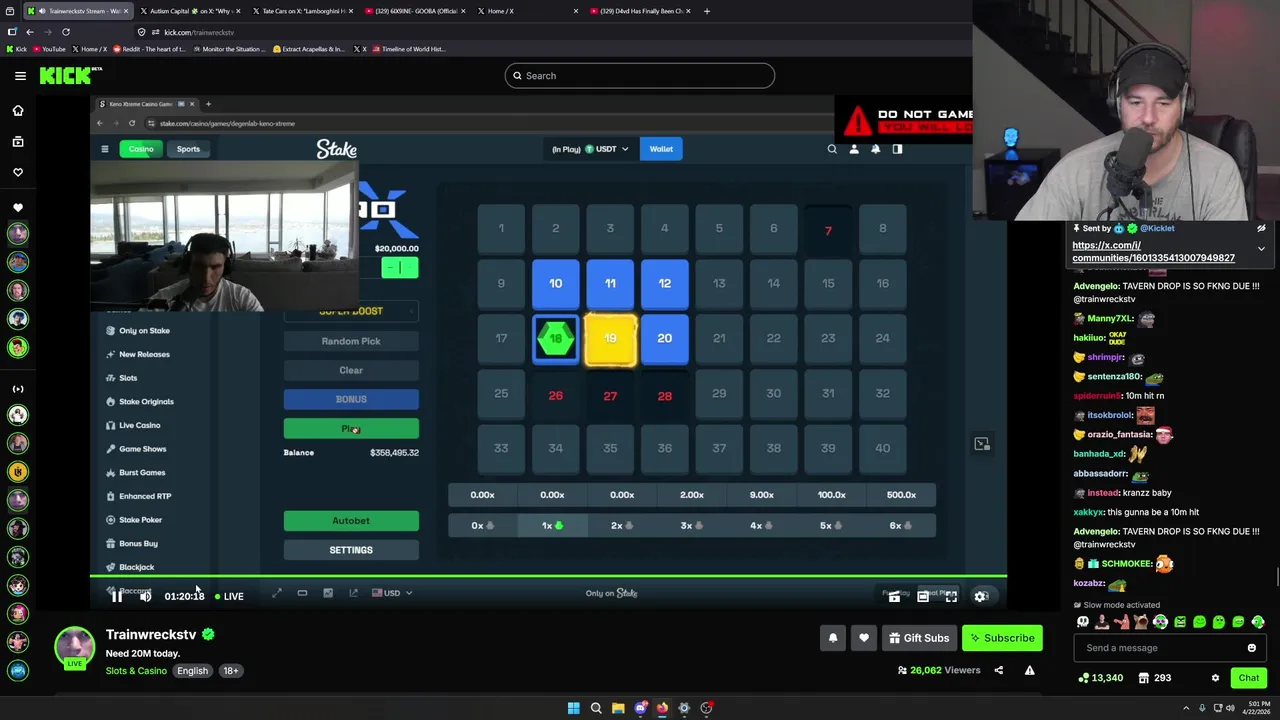Open the shop icon showing 293

point(1154,678)
